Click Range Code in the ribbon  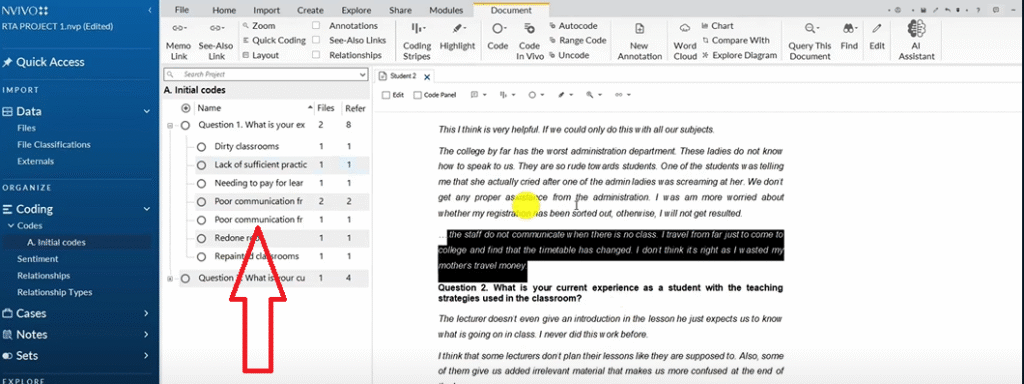click(x=578, y=40)
